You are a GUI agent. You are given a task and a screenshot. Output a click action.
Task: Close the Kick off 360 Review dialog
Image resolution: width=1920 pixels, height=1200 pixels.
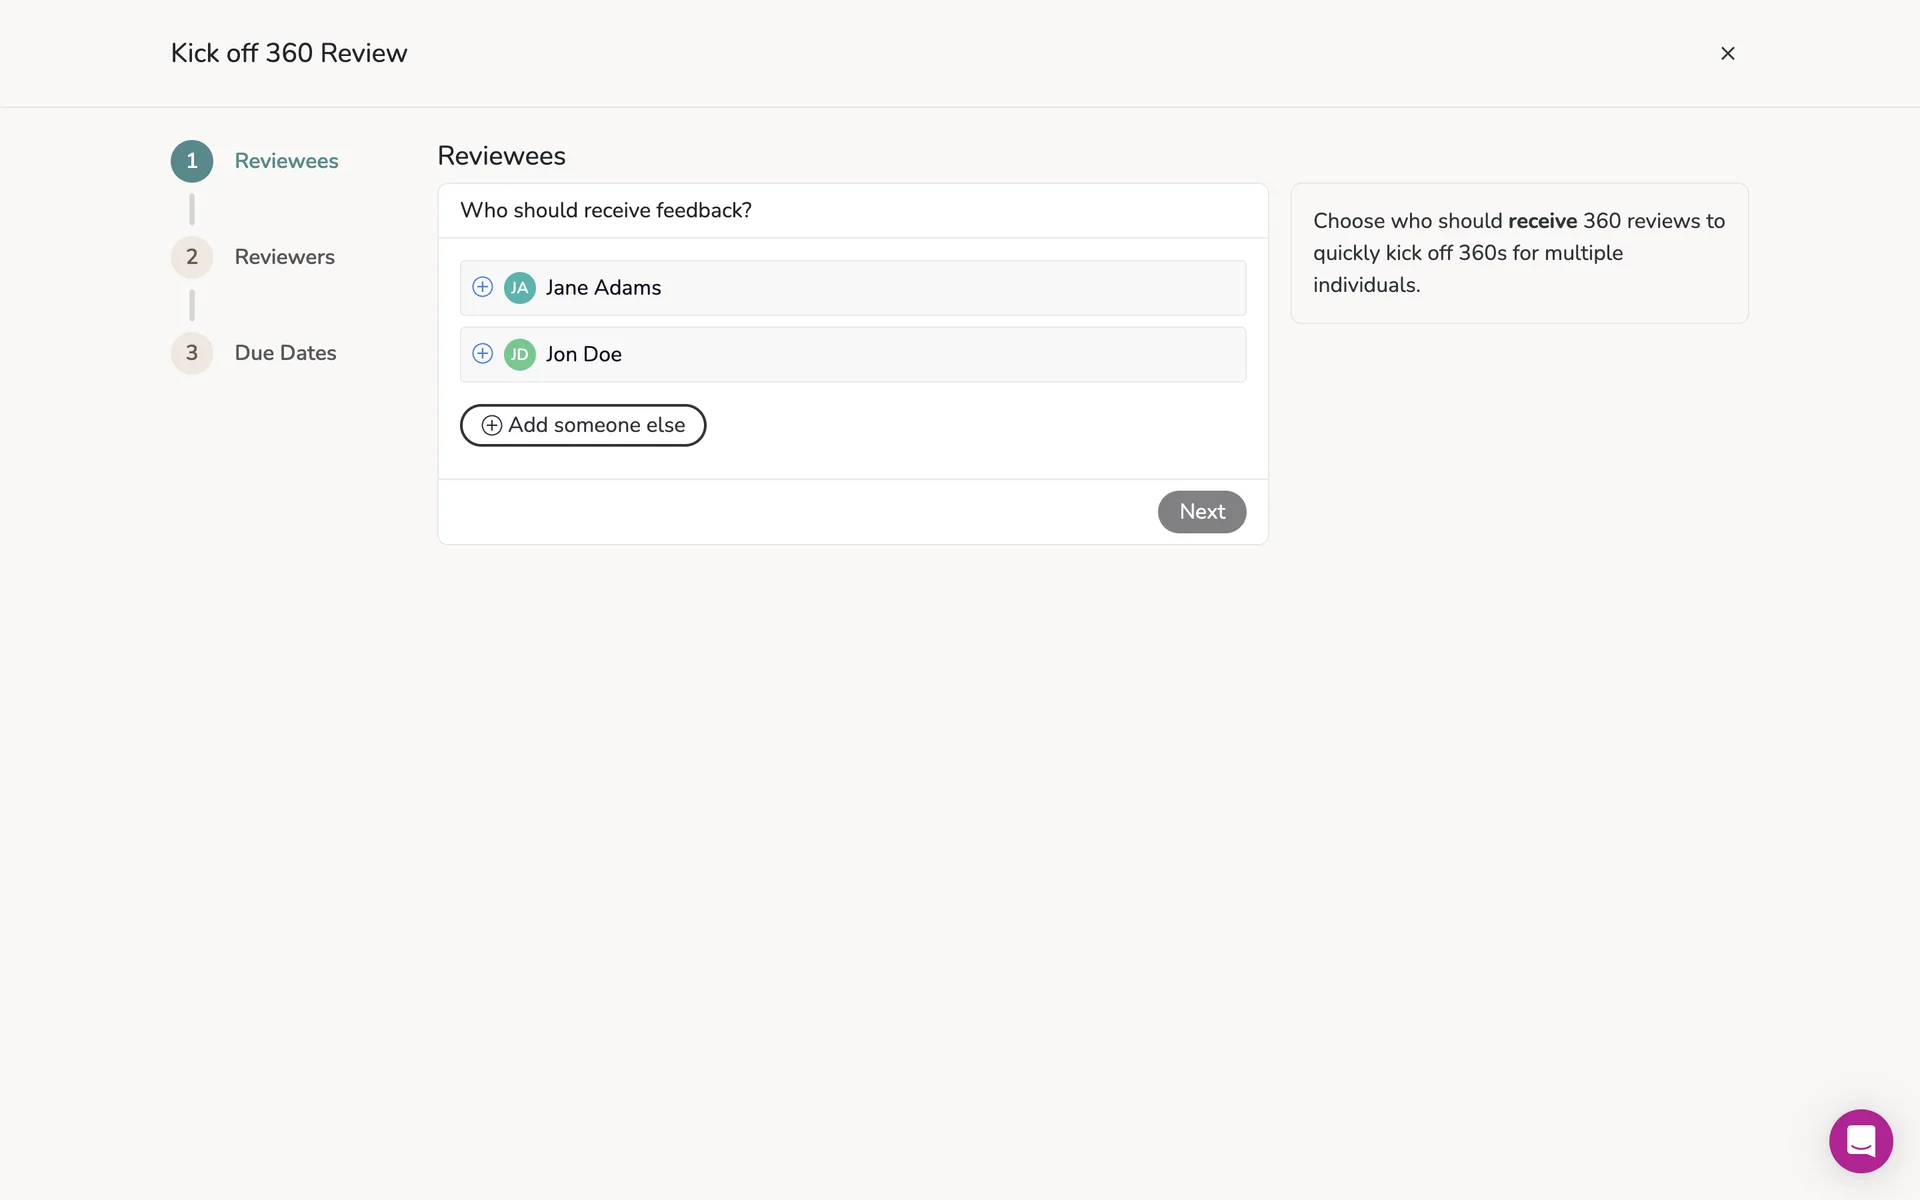1727,53
